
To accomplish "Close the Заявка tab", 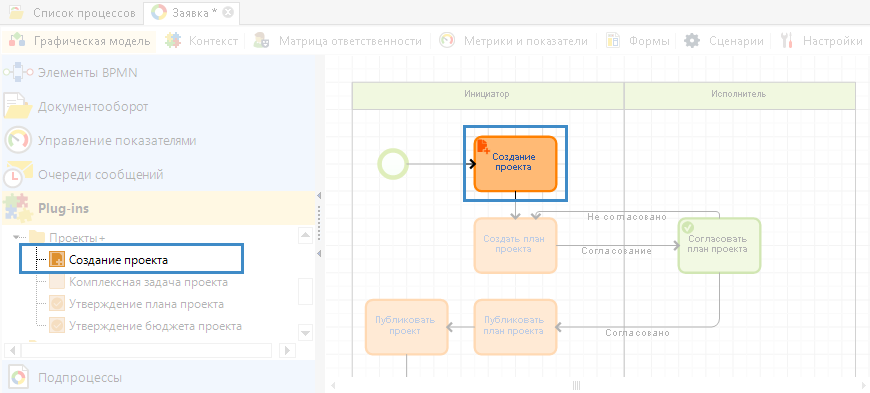I will tap(227, 13).
